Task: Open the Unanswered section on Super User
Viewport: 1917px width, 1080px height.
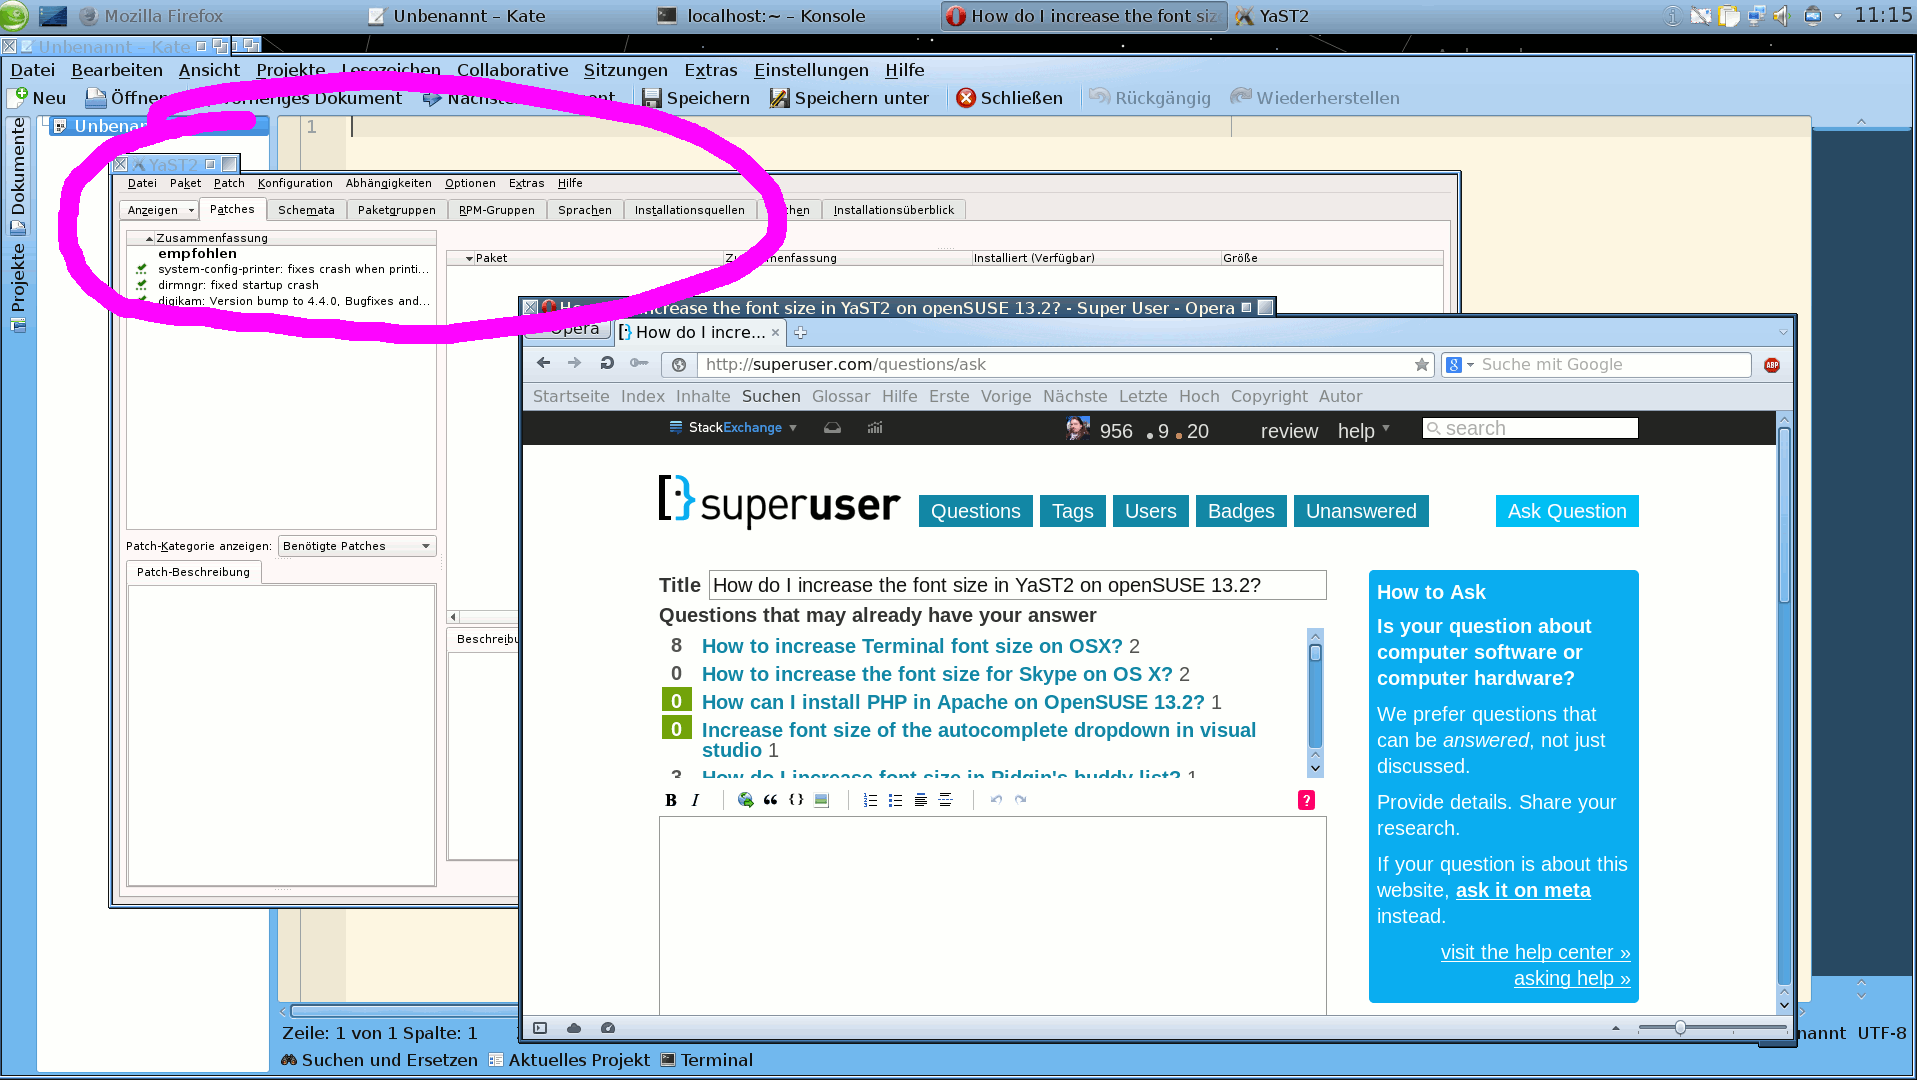Action: point(1361,511)
